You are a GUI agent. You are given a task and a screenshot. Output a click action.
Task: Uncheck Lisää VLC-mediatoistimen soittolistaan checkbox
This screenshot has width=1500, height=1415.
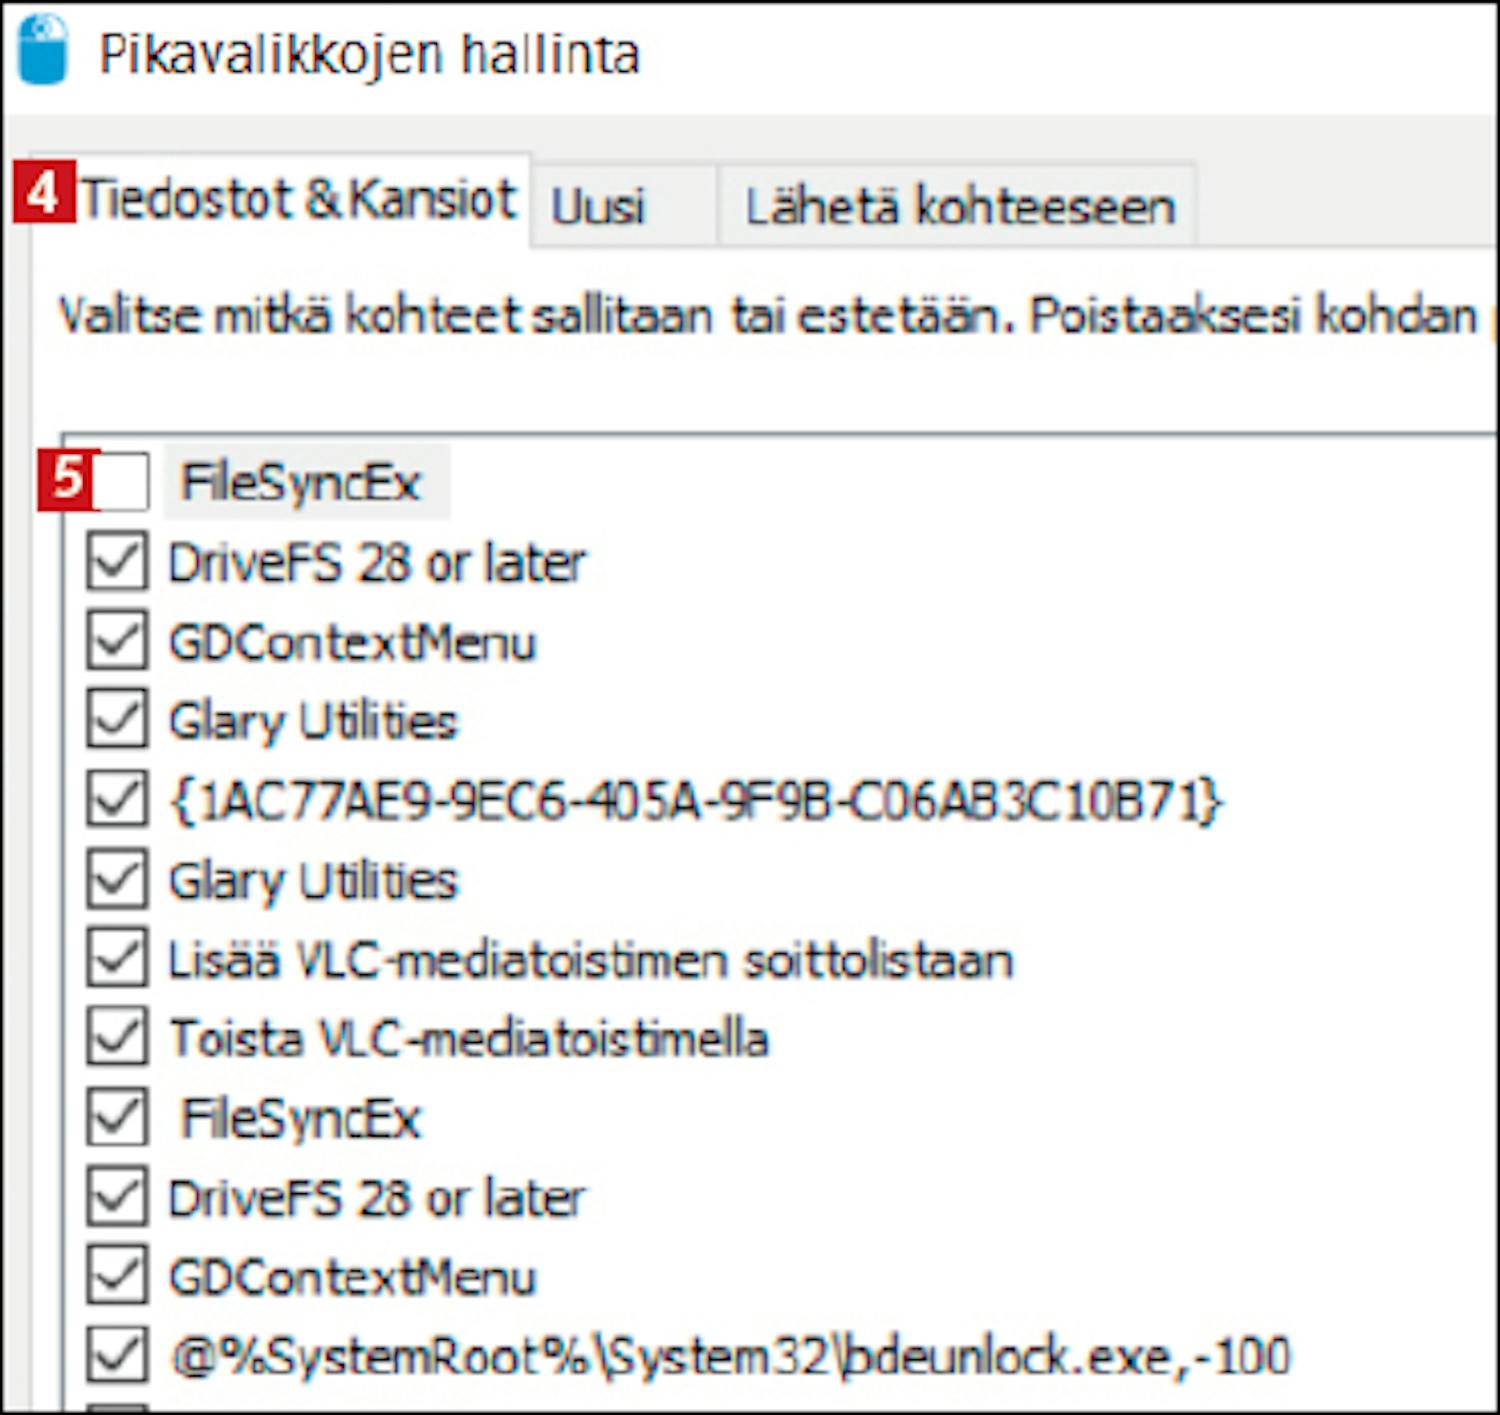[x=116, y=959]
